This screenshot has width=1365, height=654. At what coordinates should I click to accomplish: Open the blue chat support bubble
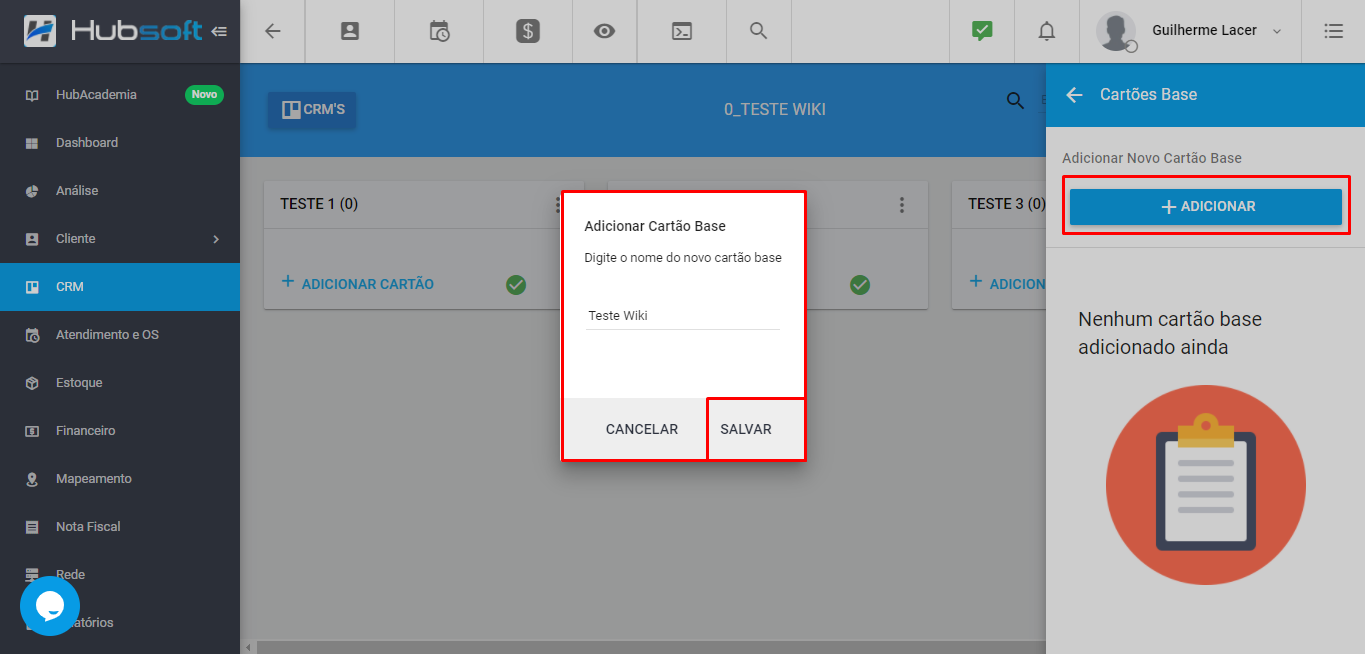pyautogui.click(x=50, y=606)
